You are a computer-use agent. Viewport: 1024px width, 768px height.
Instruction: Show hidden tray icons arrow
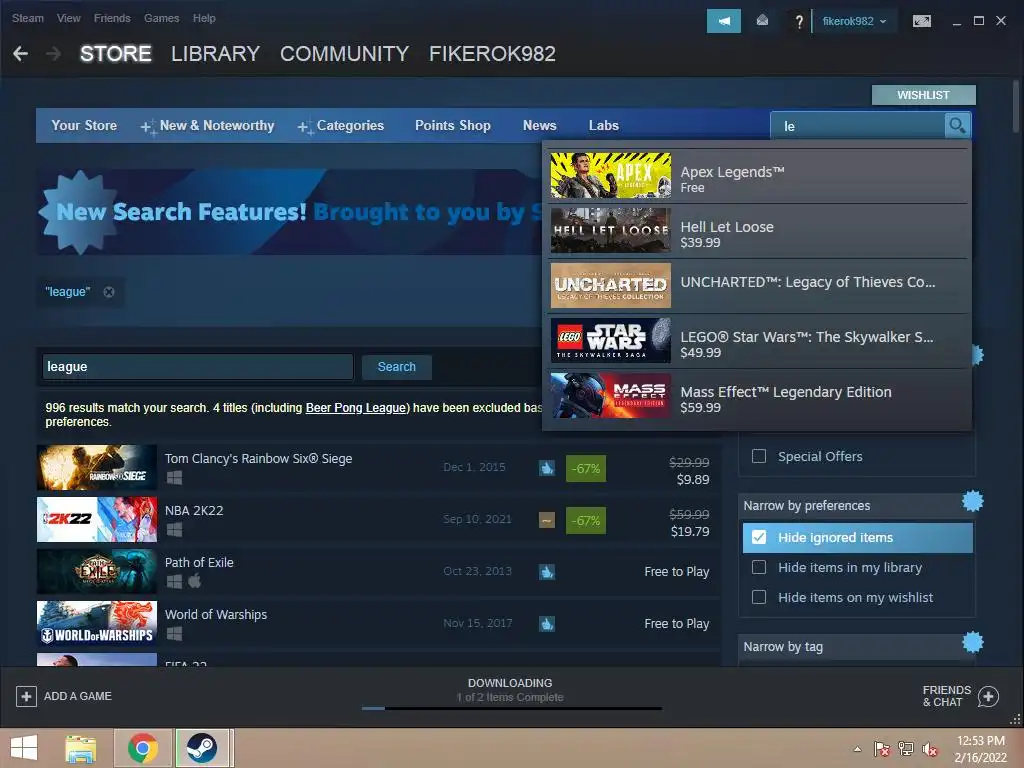(857, 749)
